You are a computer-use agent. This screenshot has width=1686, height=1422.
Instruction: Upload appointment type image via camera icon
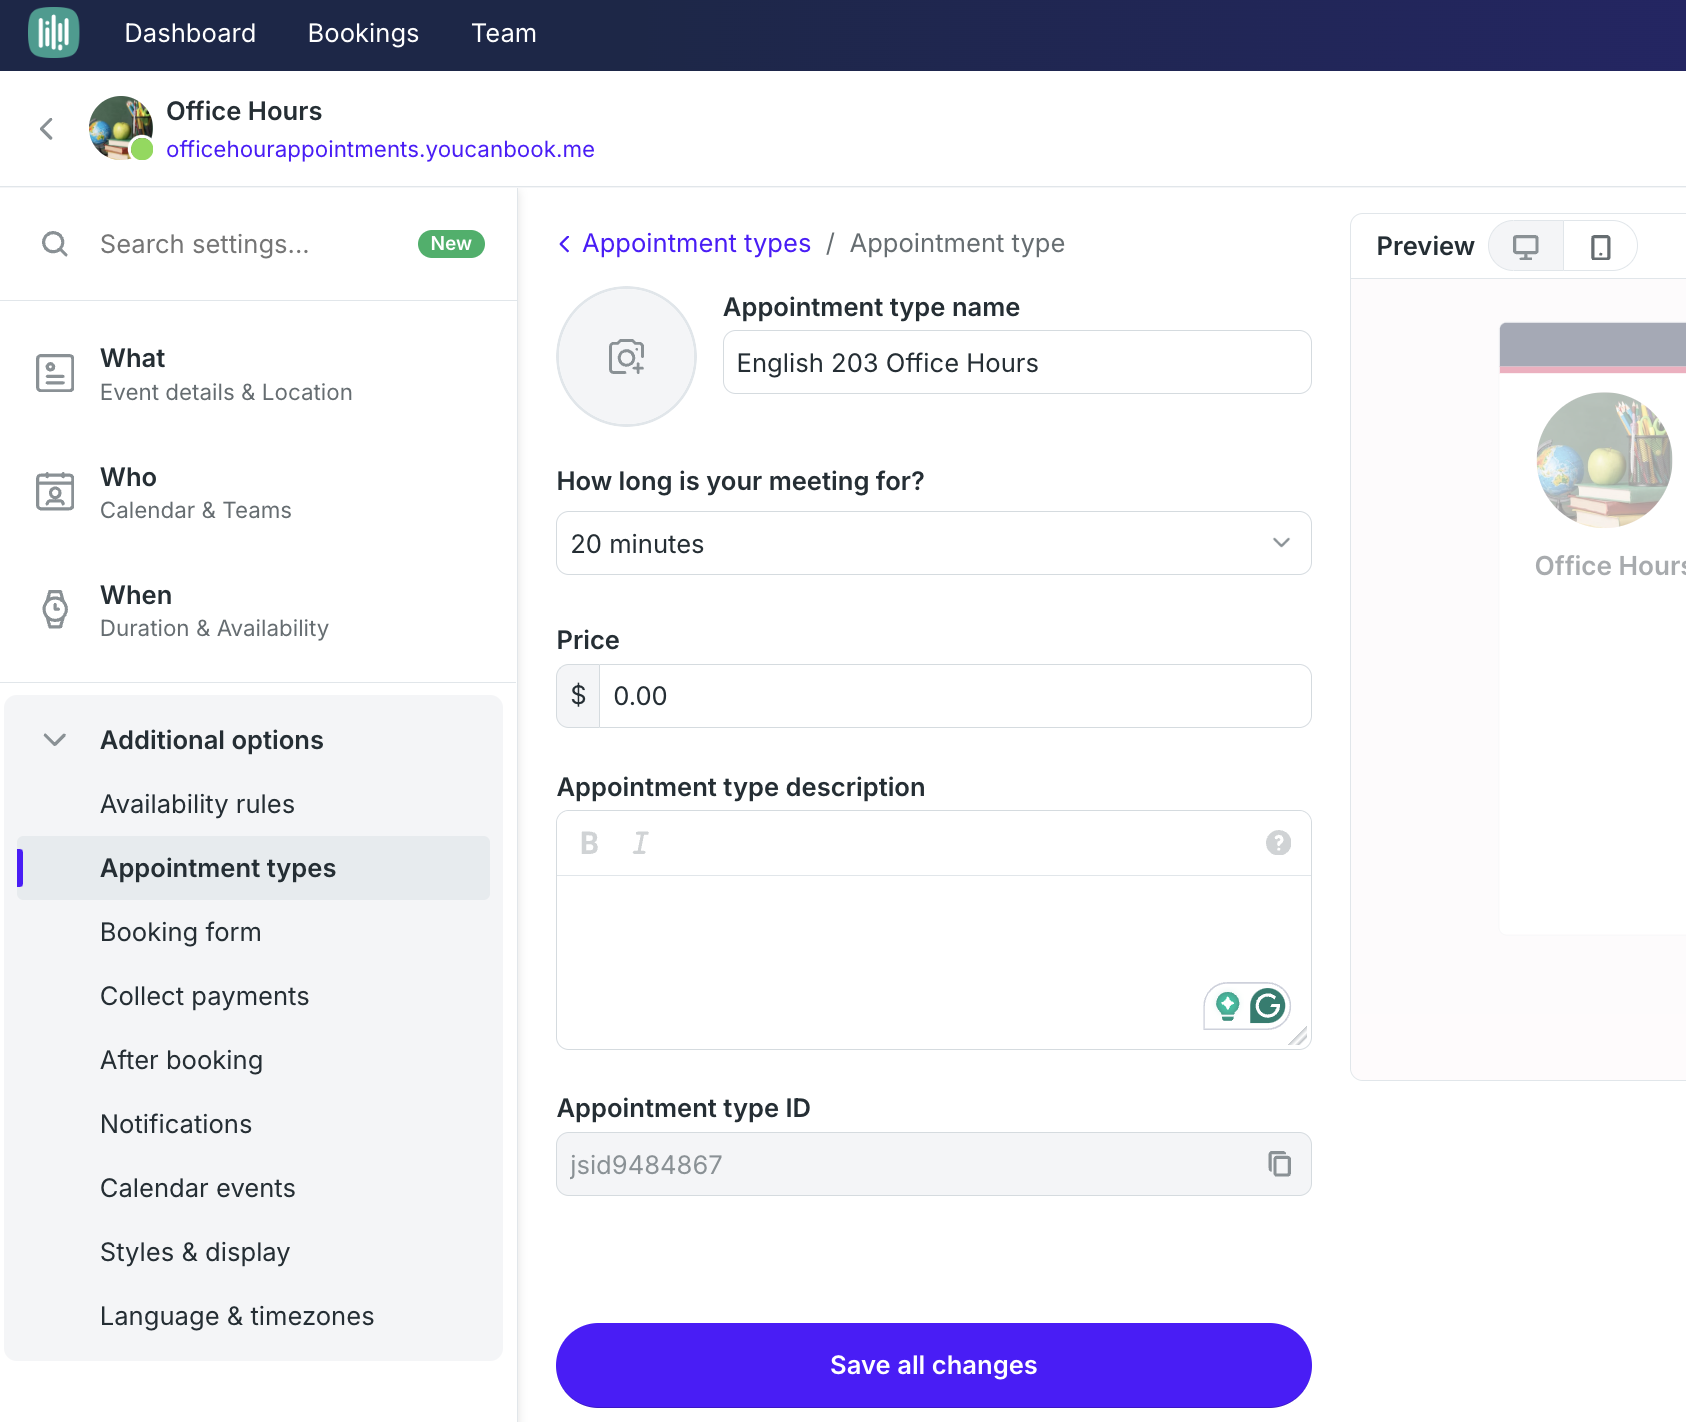pyautogui.click(x=626, y=356)
